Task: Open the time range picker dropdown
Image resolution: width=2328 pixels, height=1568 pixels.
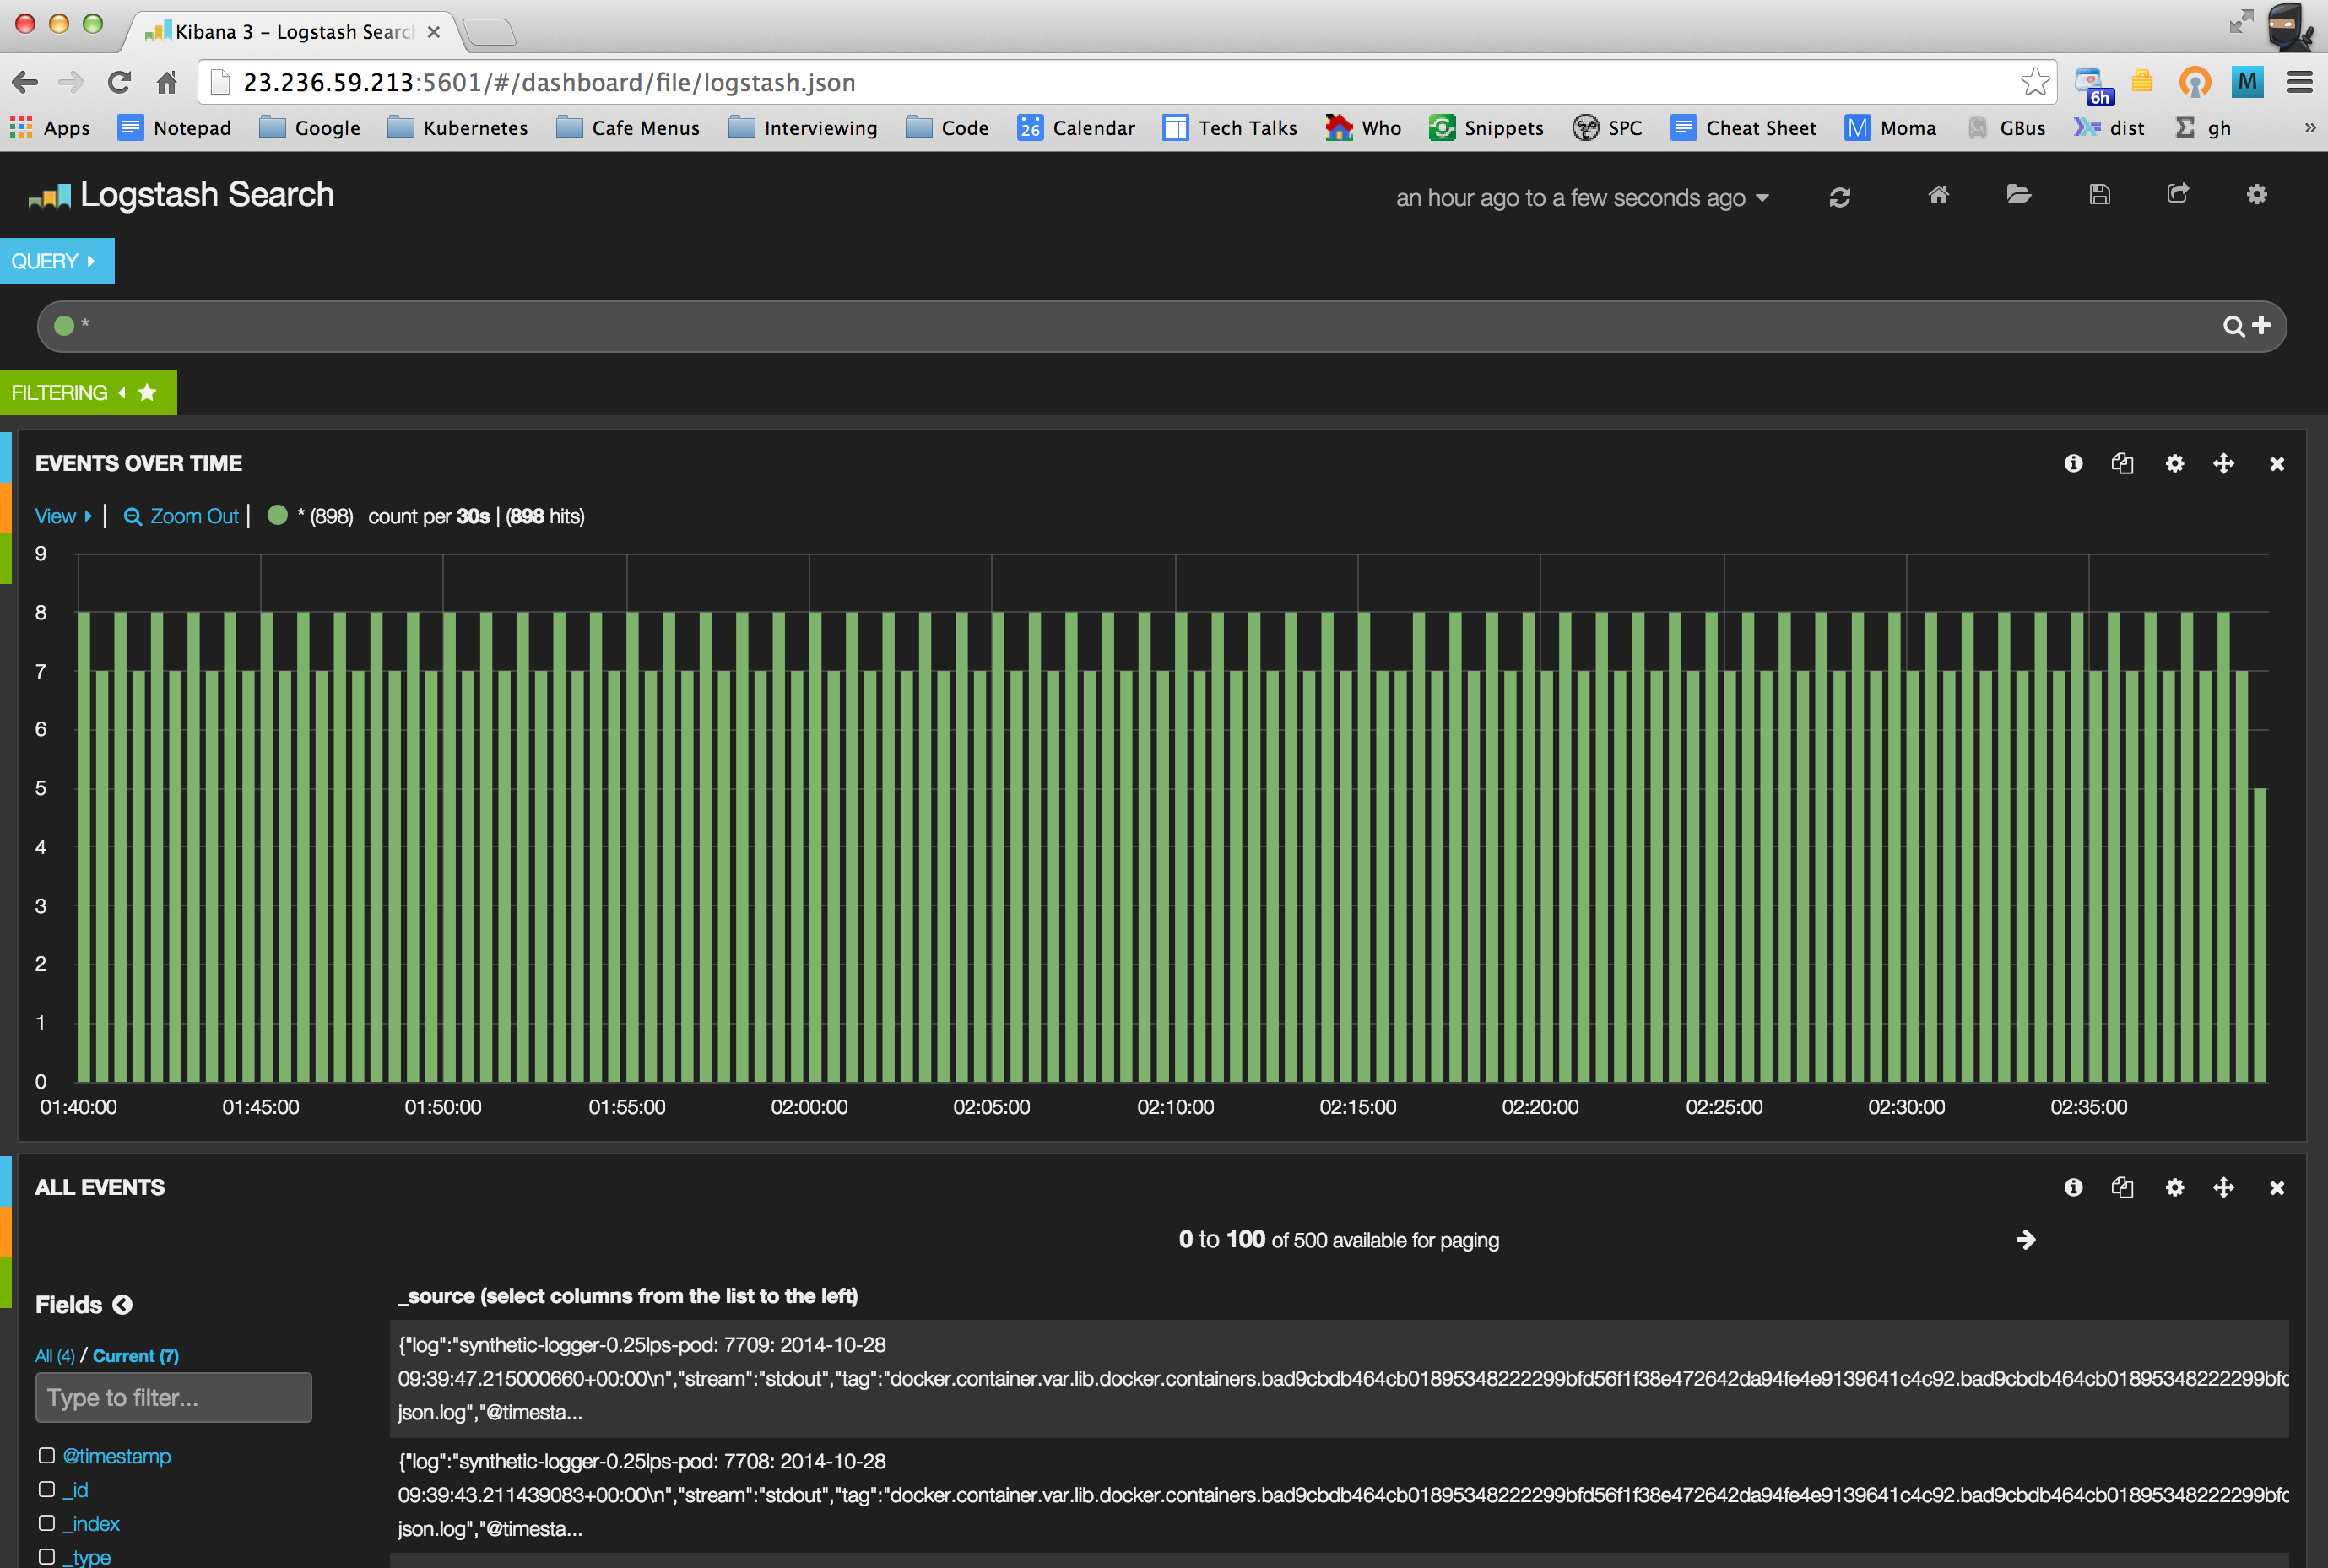Action: [1582, 198]
